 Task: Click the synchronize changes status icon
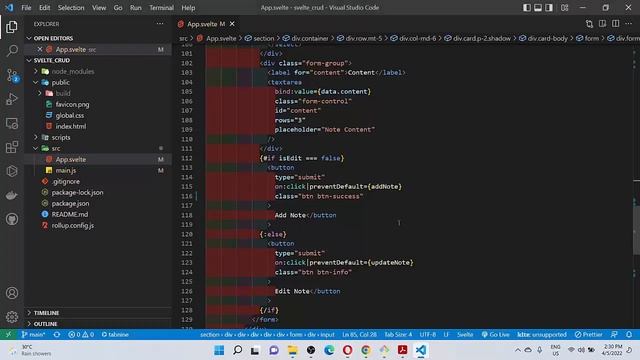point(57,334)
